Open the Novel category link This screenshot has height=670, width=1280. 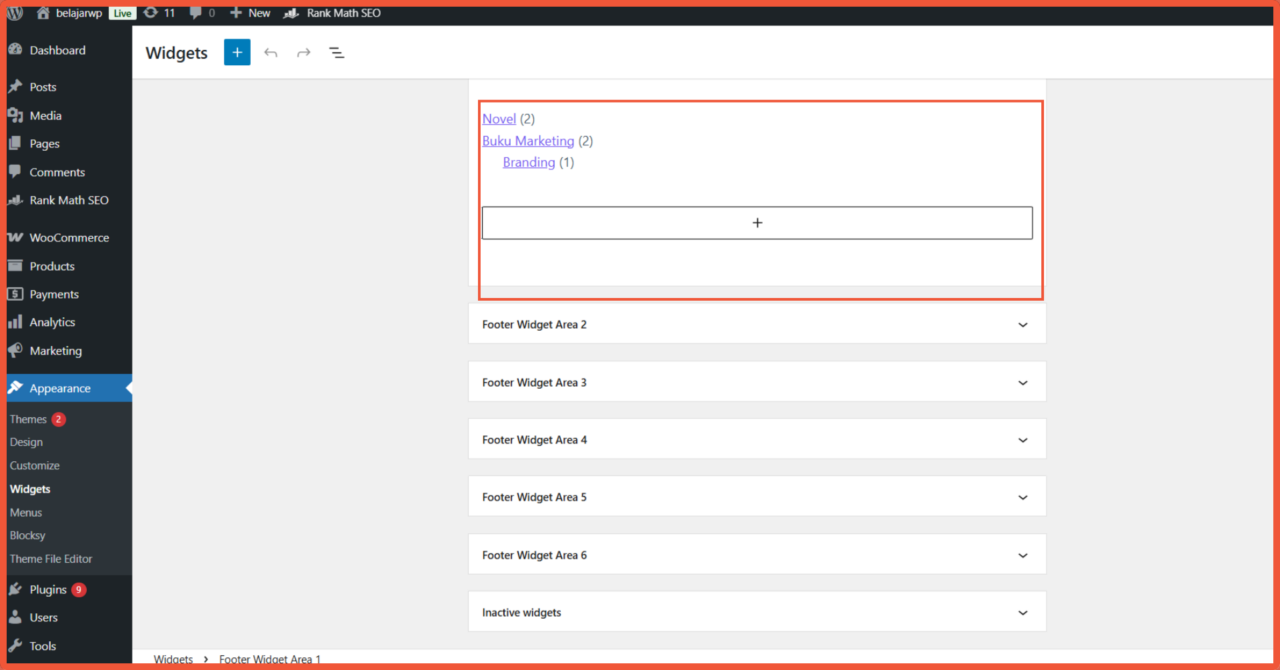point(498,118)
